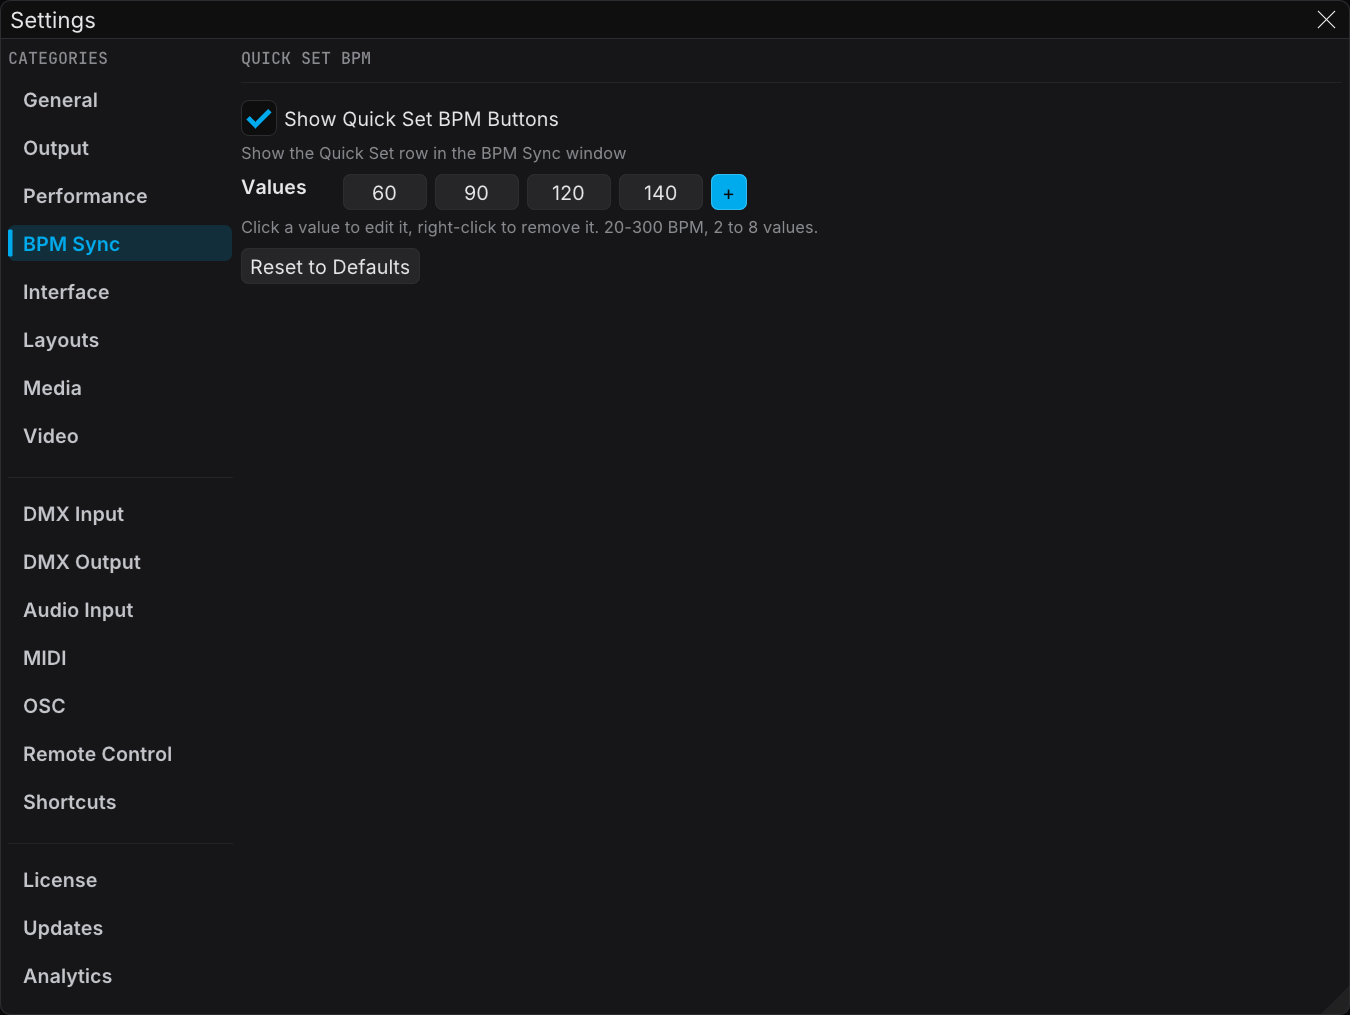
Task: Select BPM Sync in the sidebar
Action: 120,244
